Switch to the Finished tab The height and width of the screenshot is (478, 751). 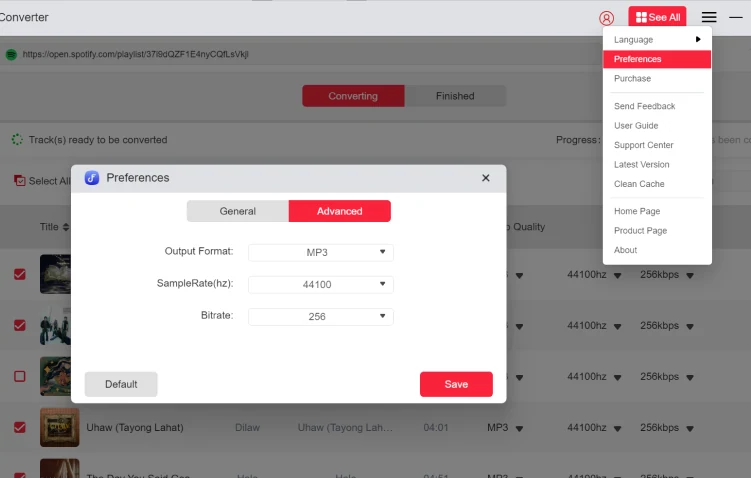pos(455,96)
